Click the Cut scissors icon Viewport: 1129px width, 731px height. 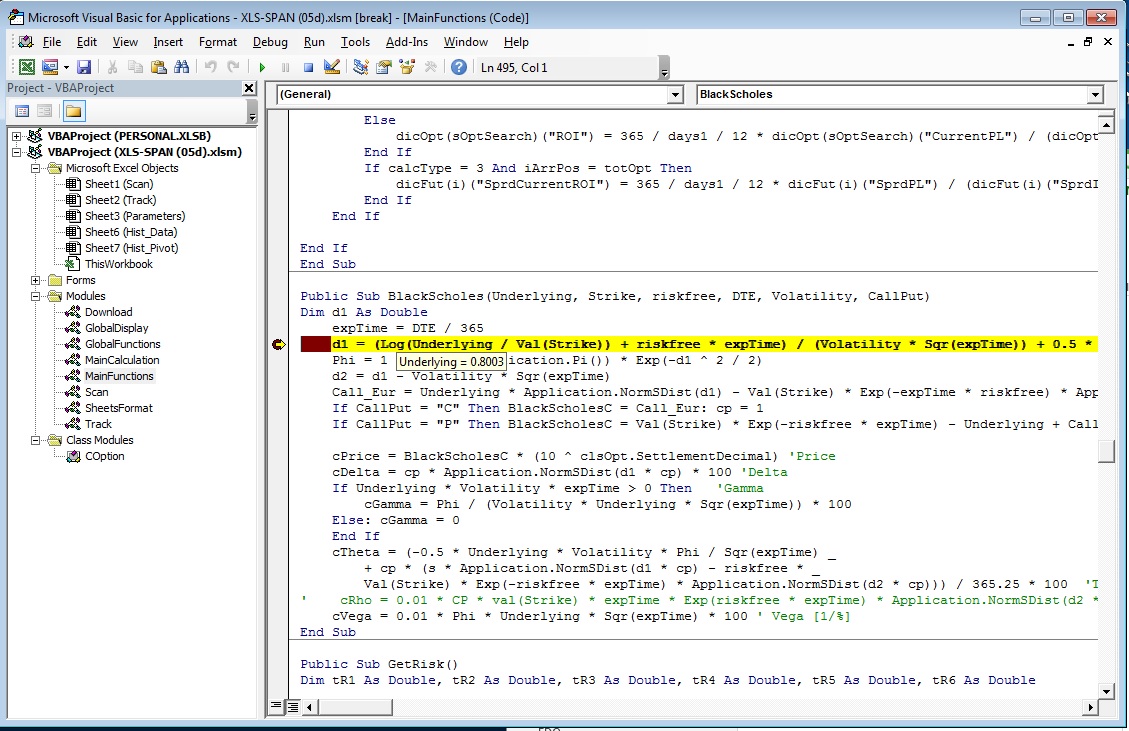click(112, 67)
